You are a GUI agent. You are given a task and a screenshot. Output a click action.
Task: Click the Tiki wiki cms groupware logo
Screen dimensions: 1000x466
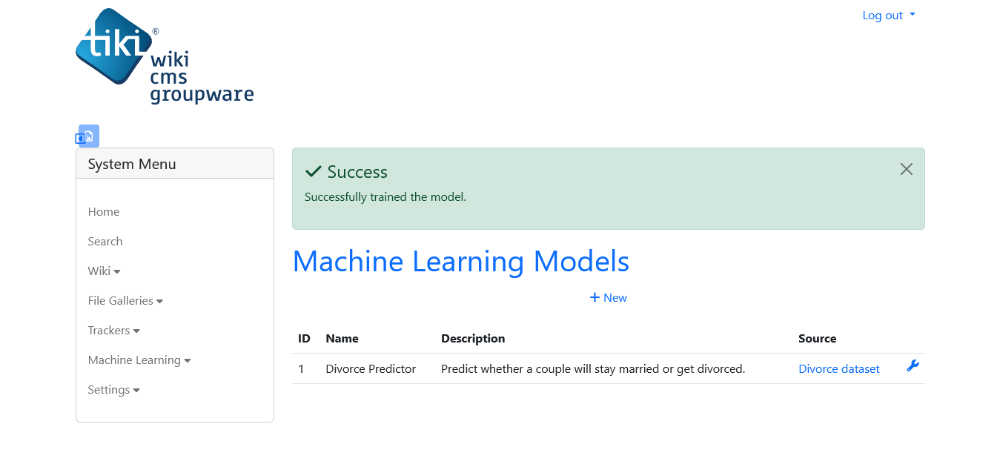(165, 56)
